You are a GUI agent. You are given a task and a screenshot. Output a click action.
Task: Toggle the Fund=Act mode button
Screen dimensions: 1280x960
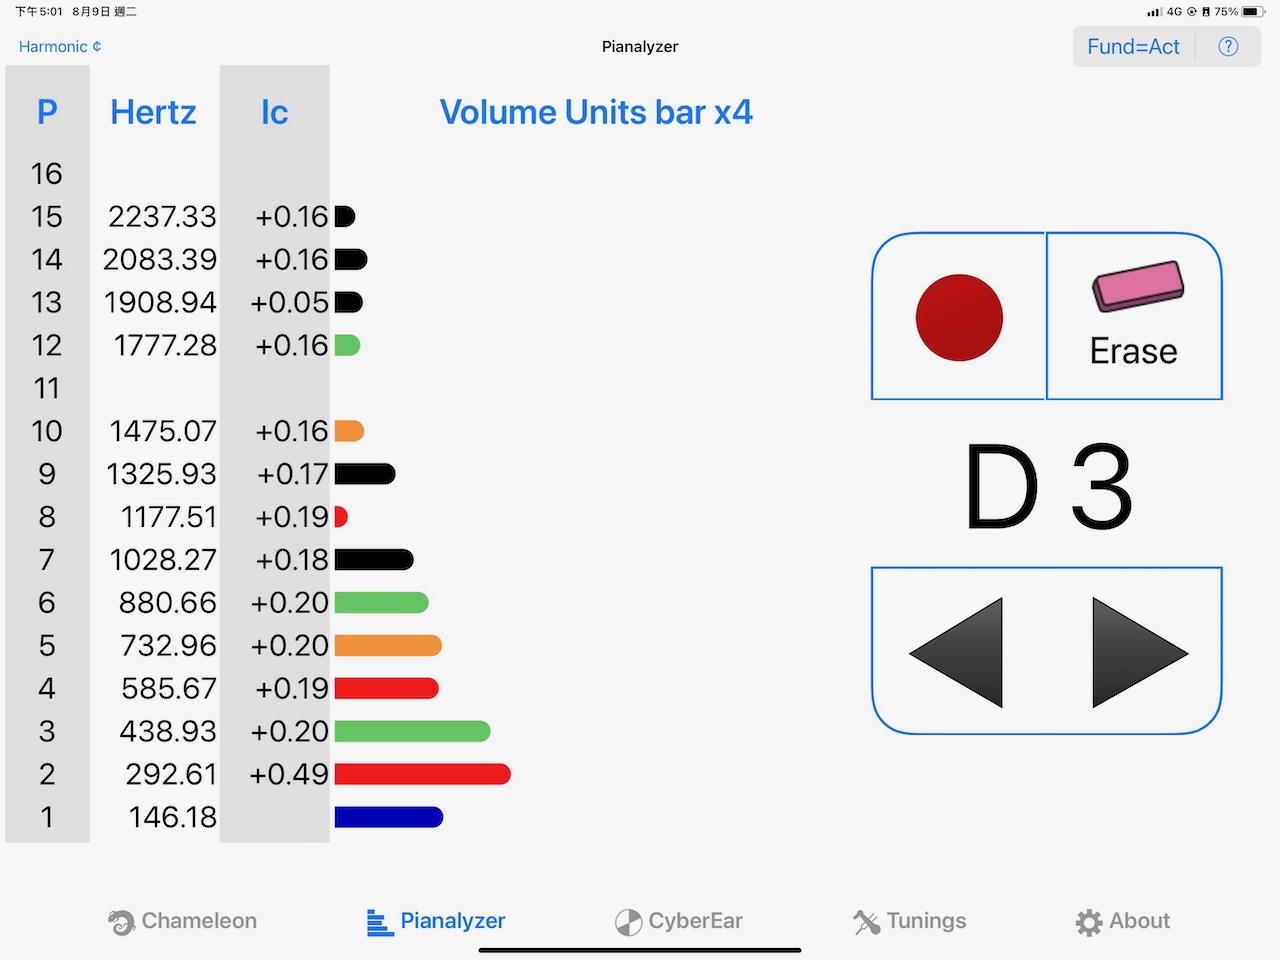[x=1133, y=47]
